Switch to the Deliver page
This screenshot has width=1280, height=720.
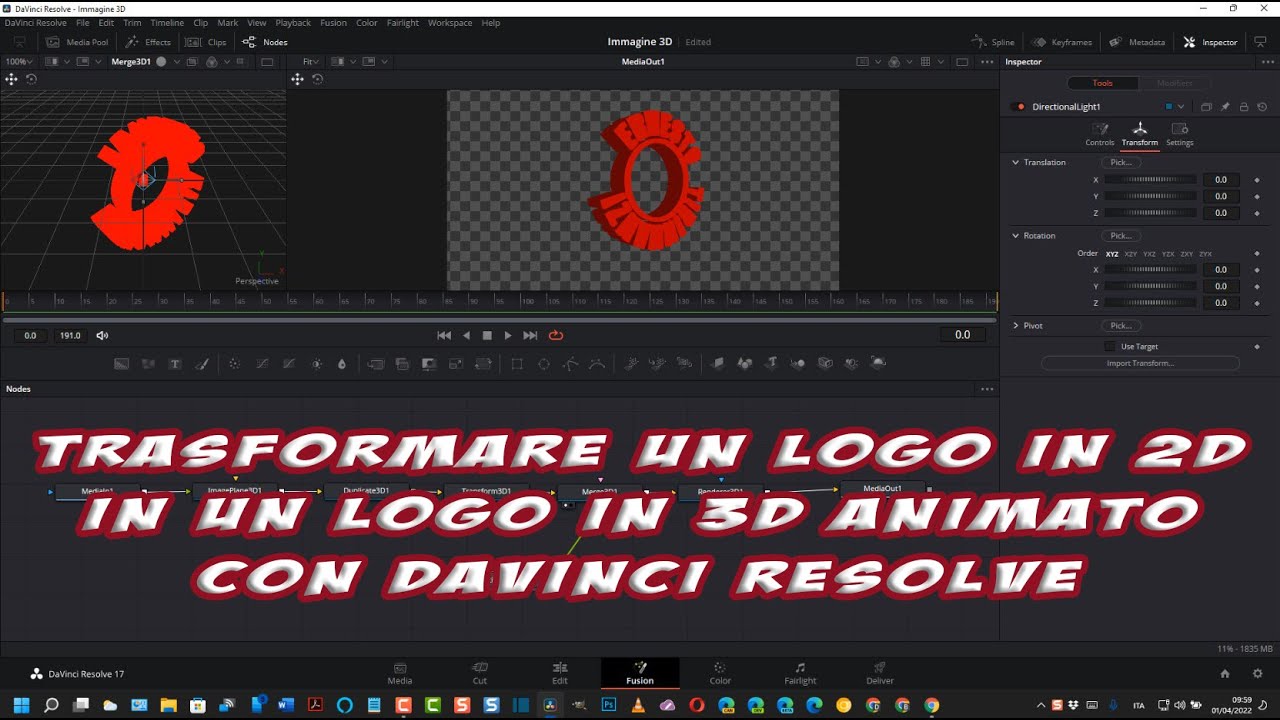tap(880, 674)
